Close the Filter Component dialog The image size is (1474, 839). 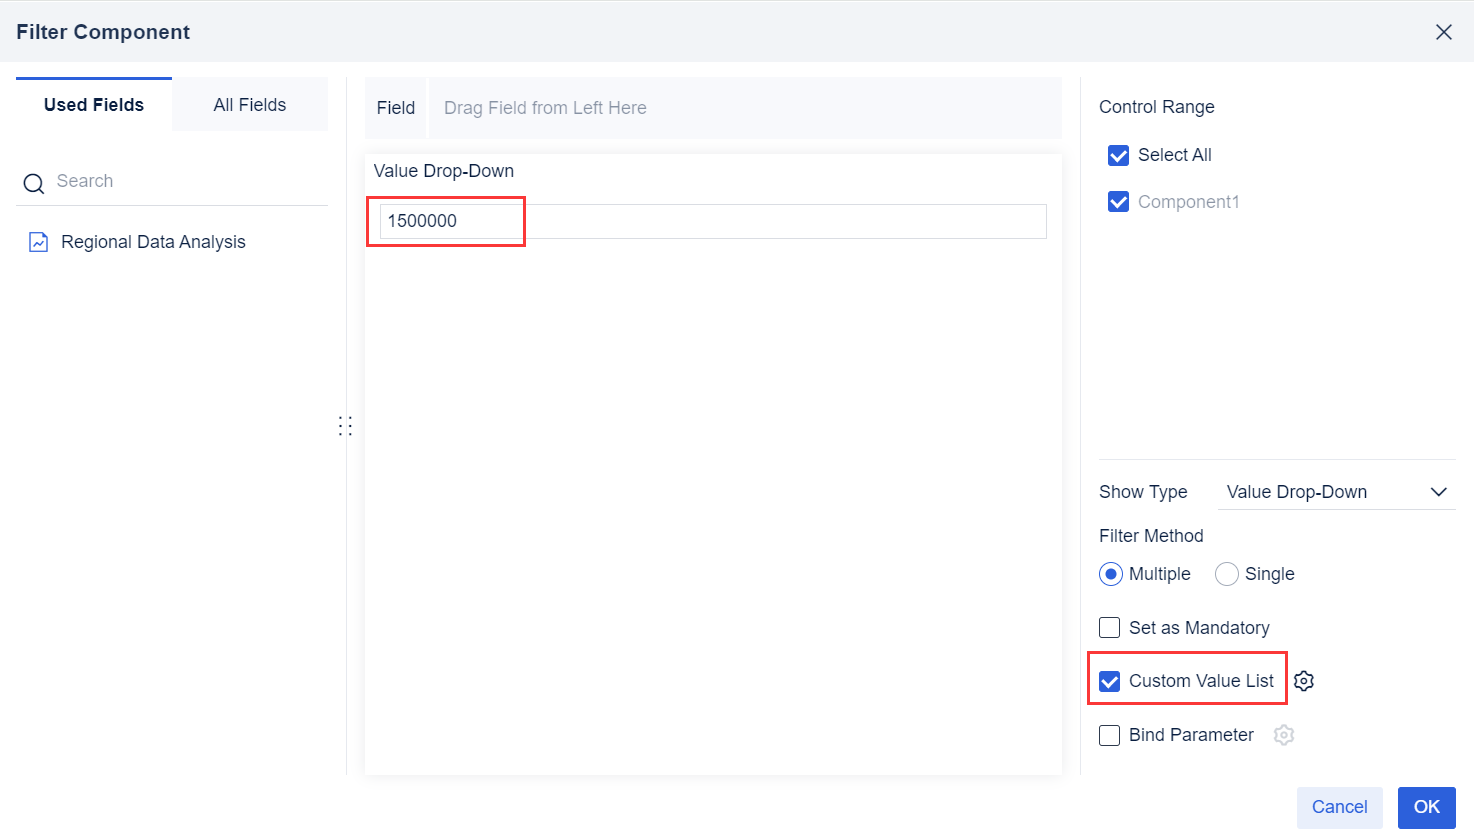pos(1443,31)
